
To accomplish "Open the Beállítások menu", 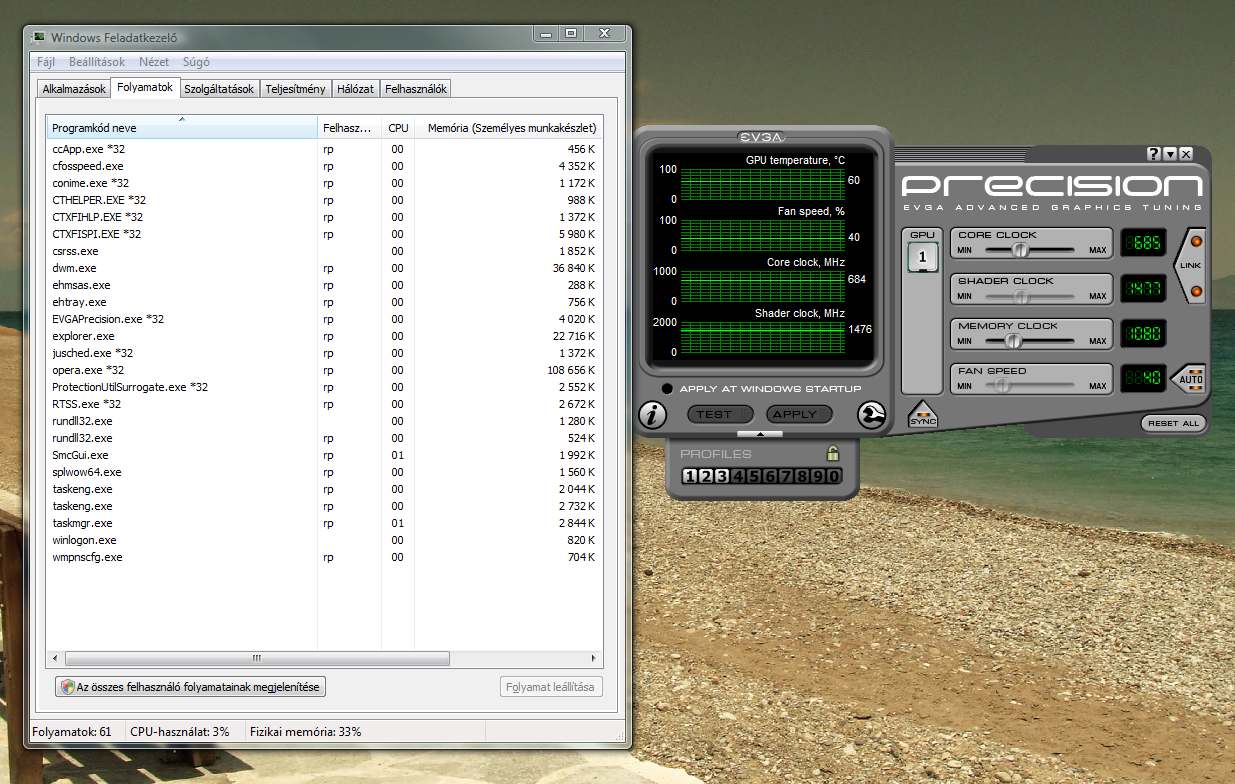I will tap(97, 62).
